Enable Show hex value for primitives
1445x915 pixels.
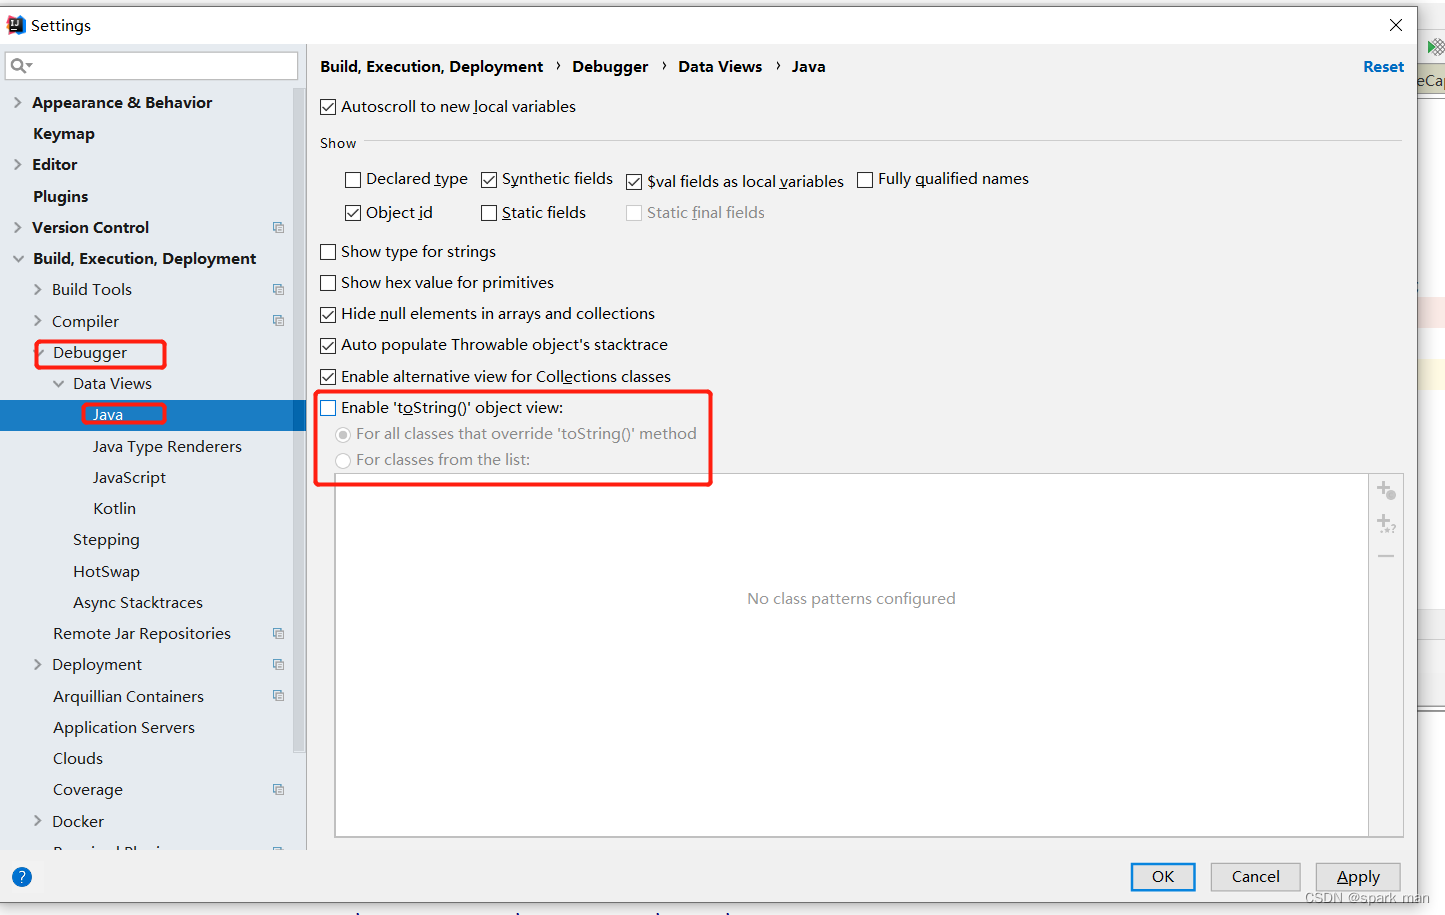(328, 283)
